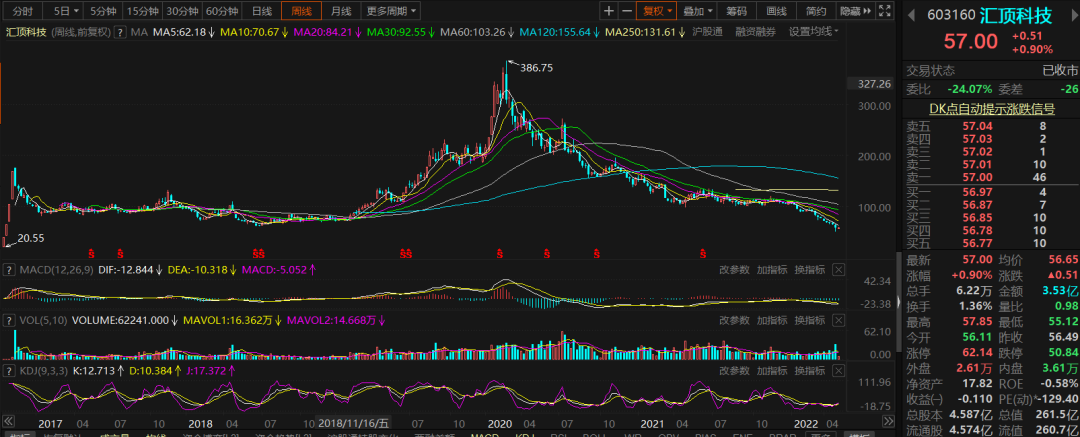The image size is (1080, 437).
Task: Open the 复权 dropdown
Action: [657, 11]
